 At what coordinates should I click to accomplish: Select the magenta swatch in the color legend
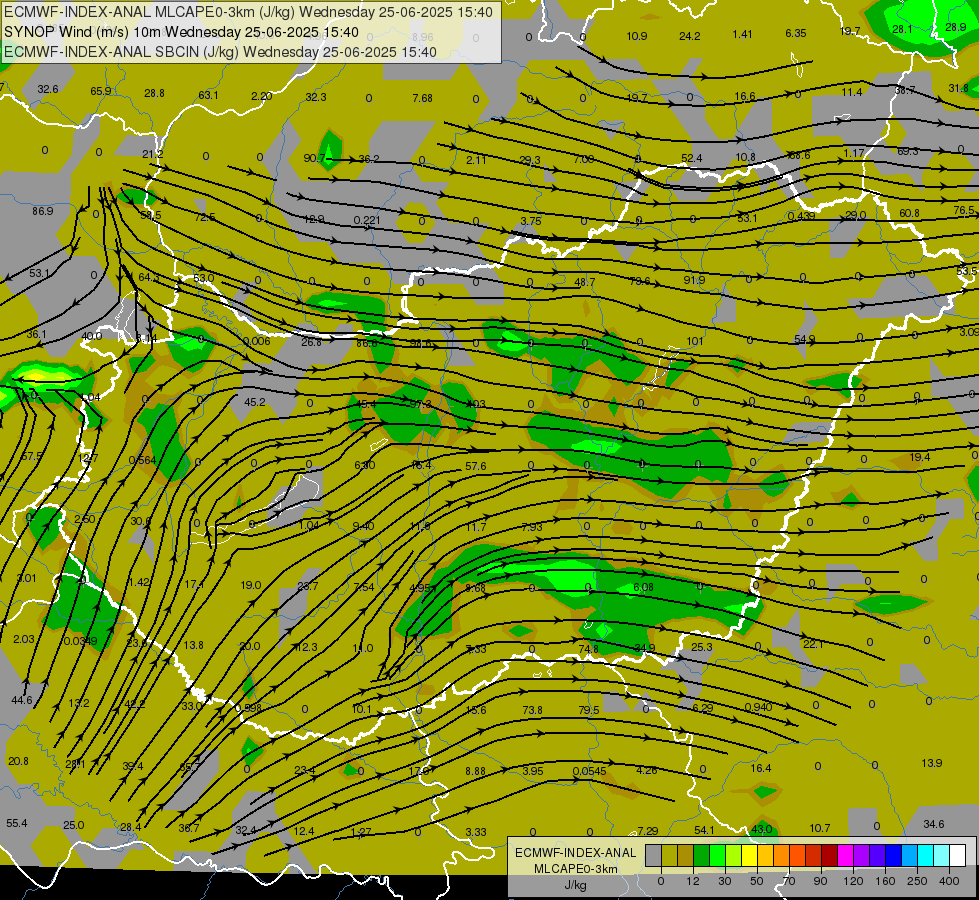845,855
